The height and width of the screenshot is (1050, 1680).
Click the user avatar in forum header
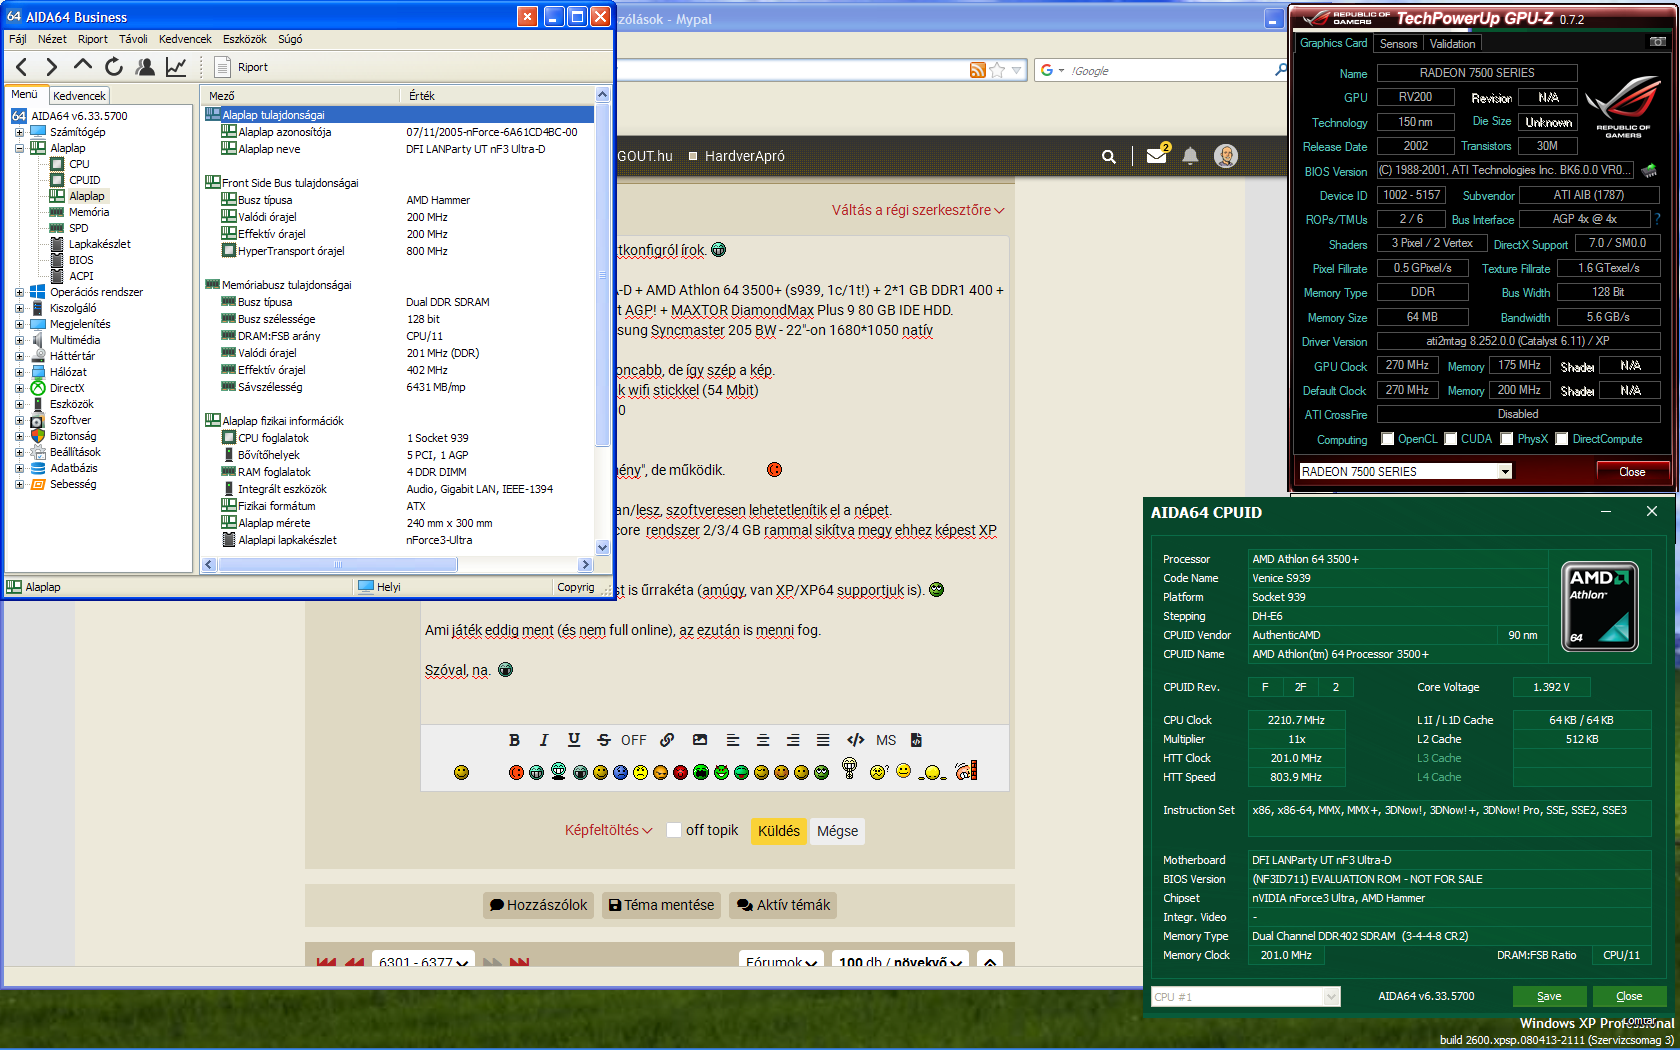(1226, 155)
